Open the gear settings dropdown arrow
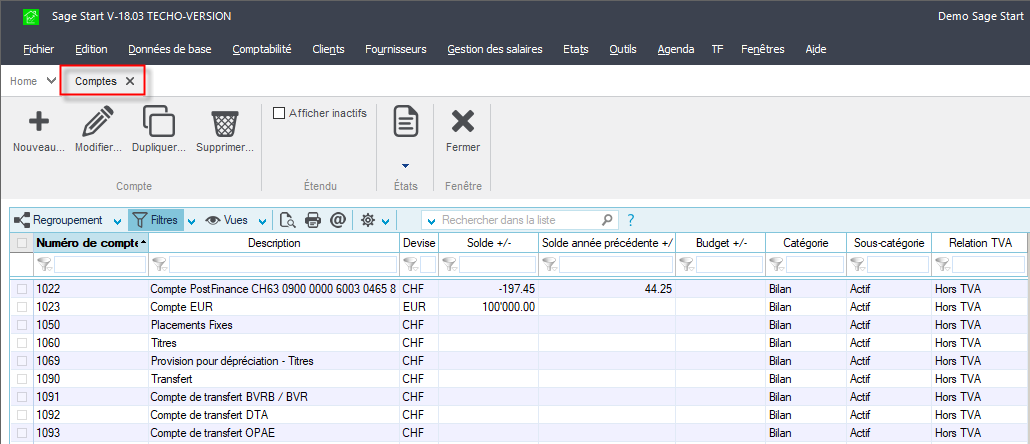Image resolution: width=1030 pixels, height=444 pixels. click(385, 221)
